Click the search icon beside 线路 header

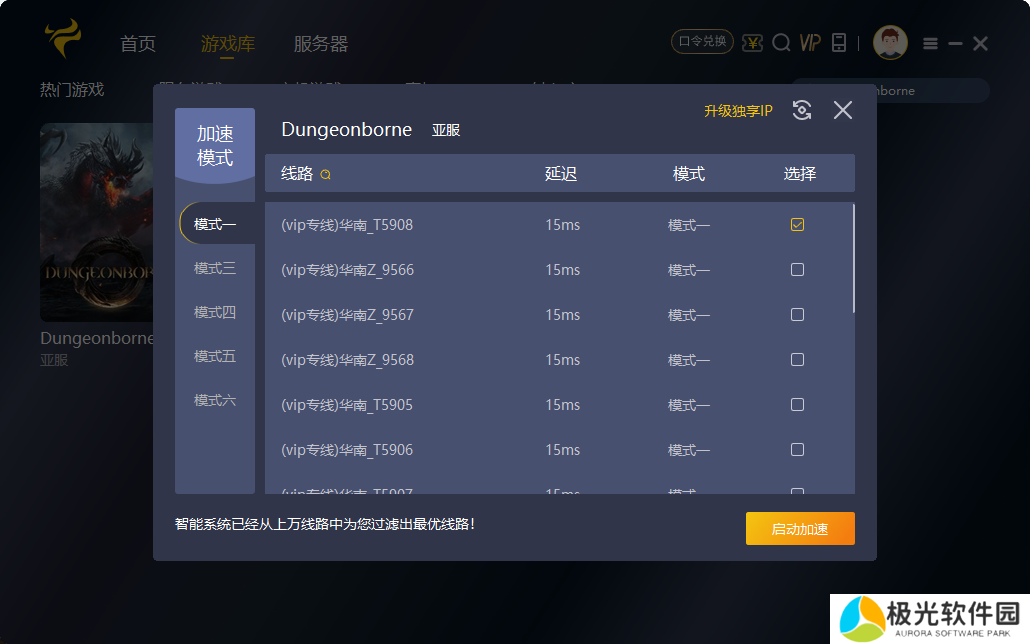click(325, 175)
